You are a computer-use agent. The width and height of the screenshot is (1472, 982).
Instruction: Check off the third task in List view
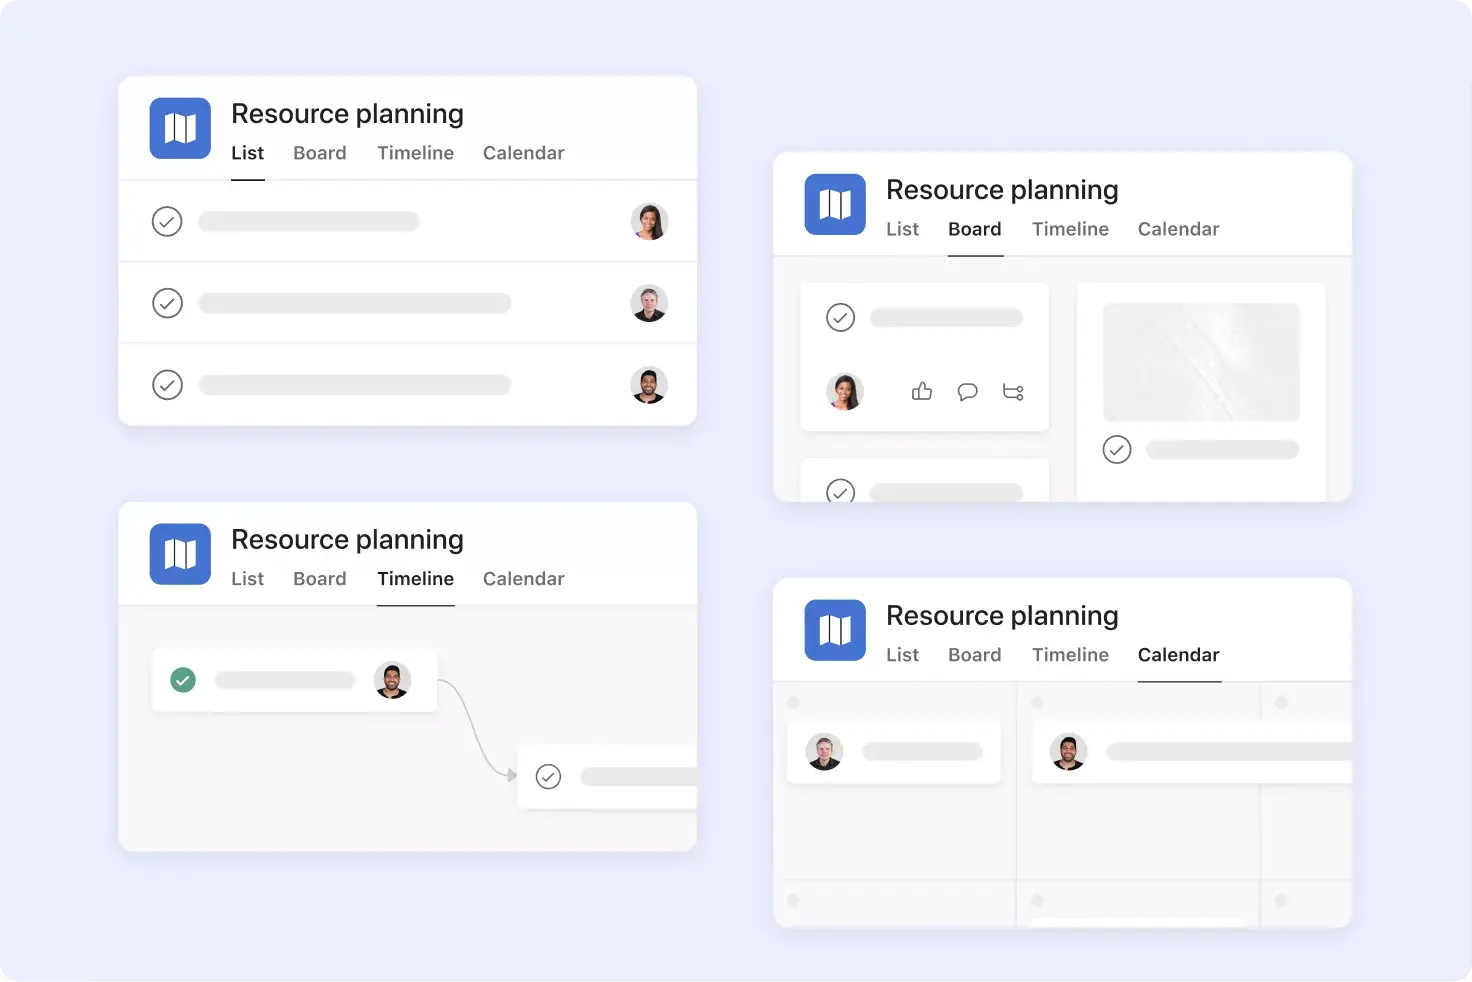(x=167, y=385)
